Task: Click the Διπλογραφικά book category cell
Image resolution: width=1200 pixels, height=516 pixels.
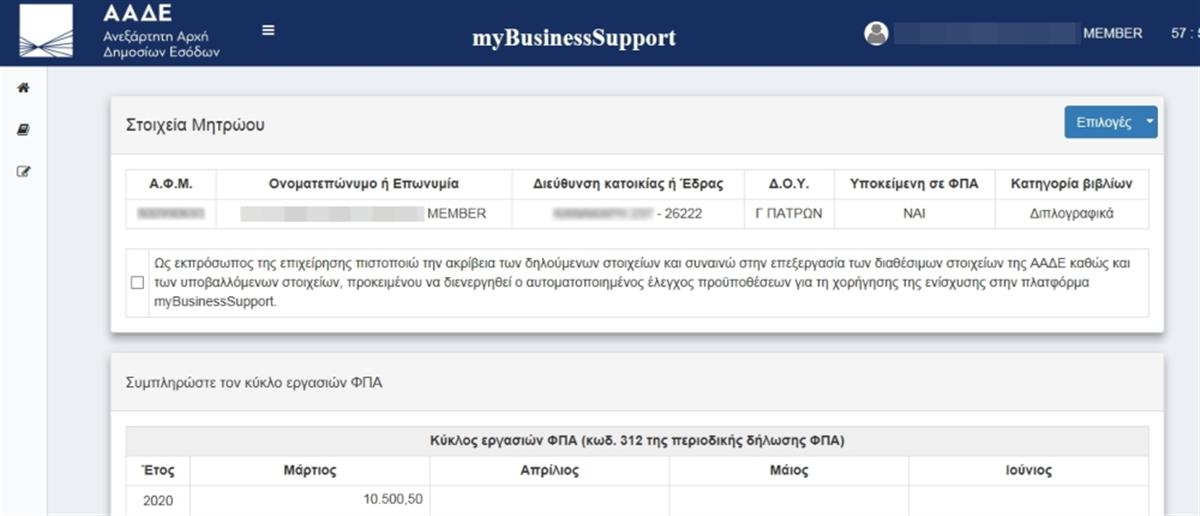Action: 1071,213
